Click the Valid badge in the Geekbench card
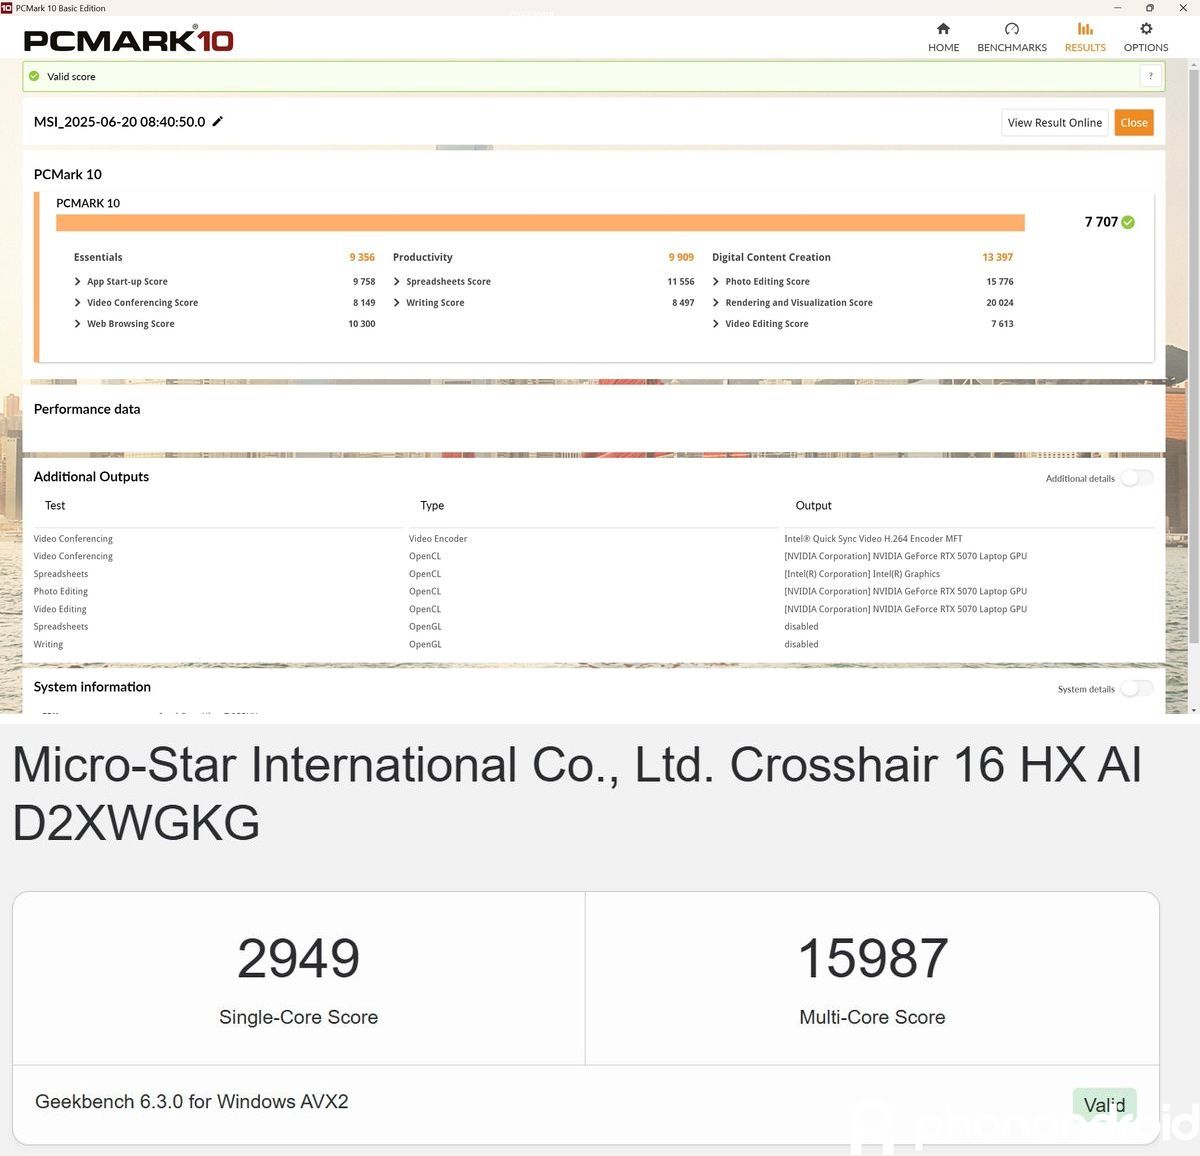1200x1156 pixels. (x=1105, y=1104)
